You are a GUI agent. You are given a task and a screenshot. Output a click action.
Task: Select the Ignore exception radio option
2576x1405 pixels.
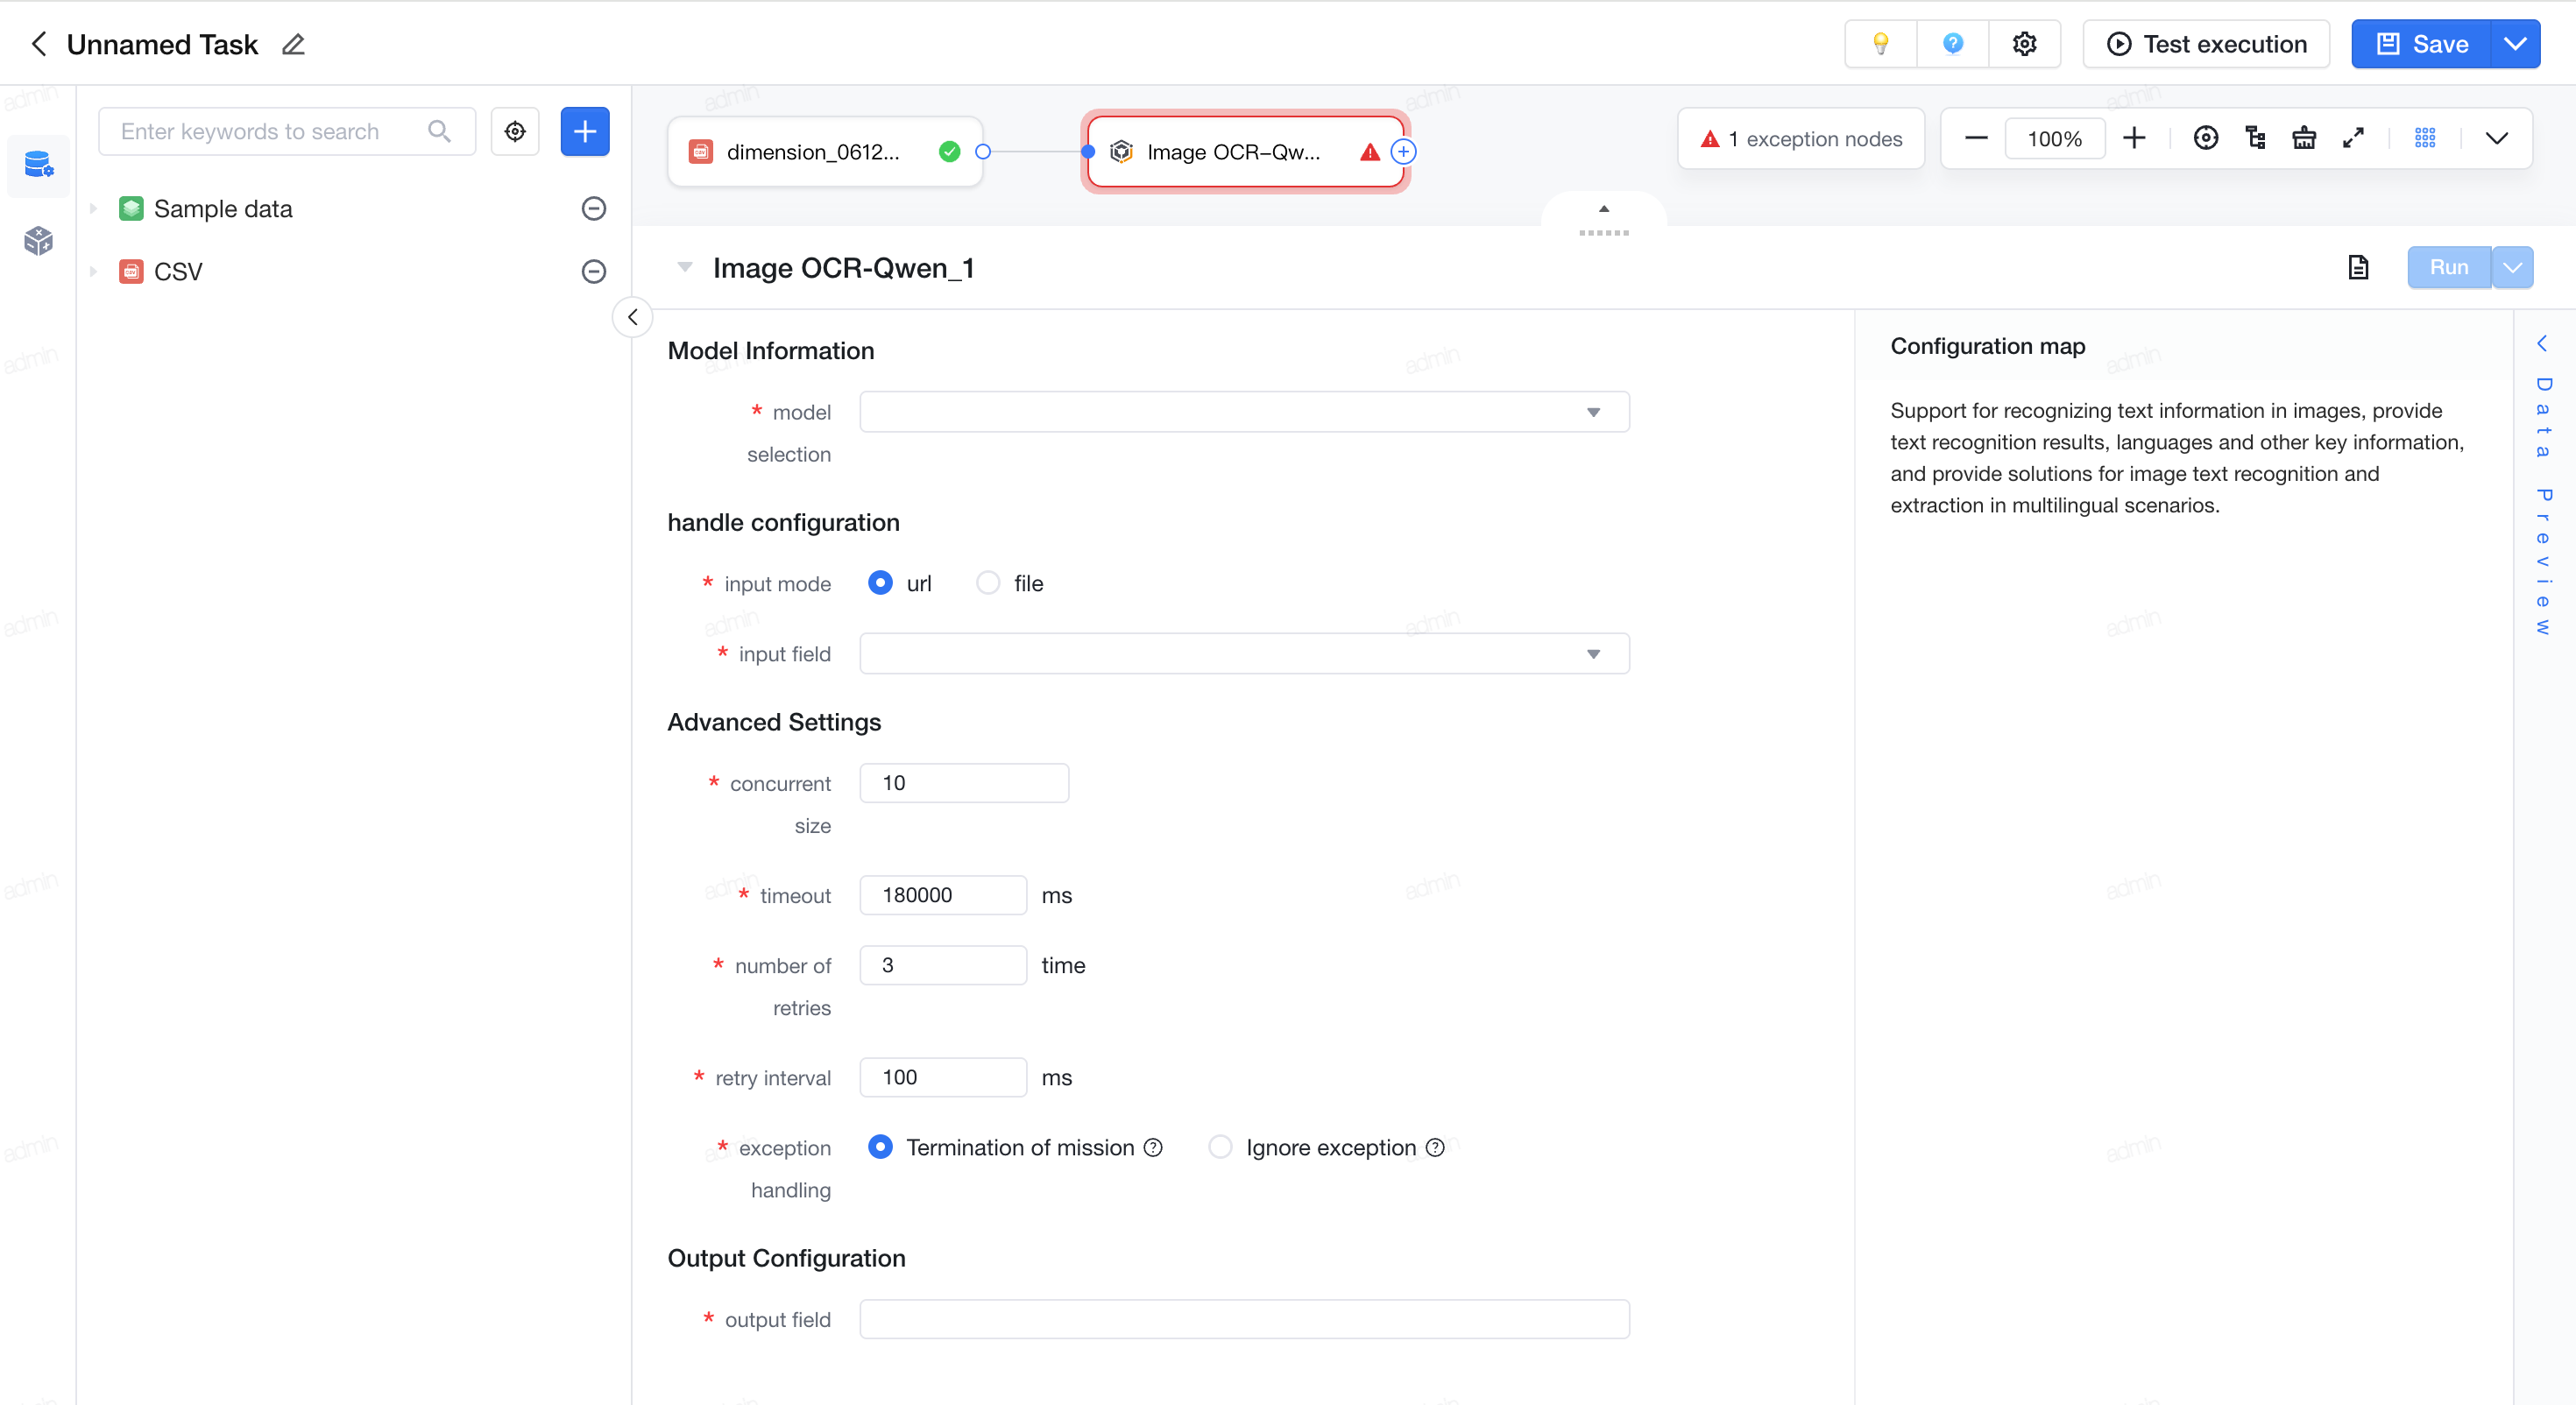click(x=1220, y=1147)
